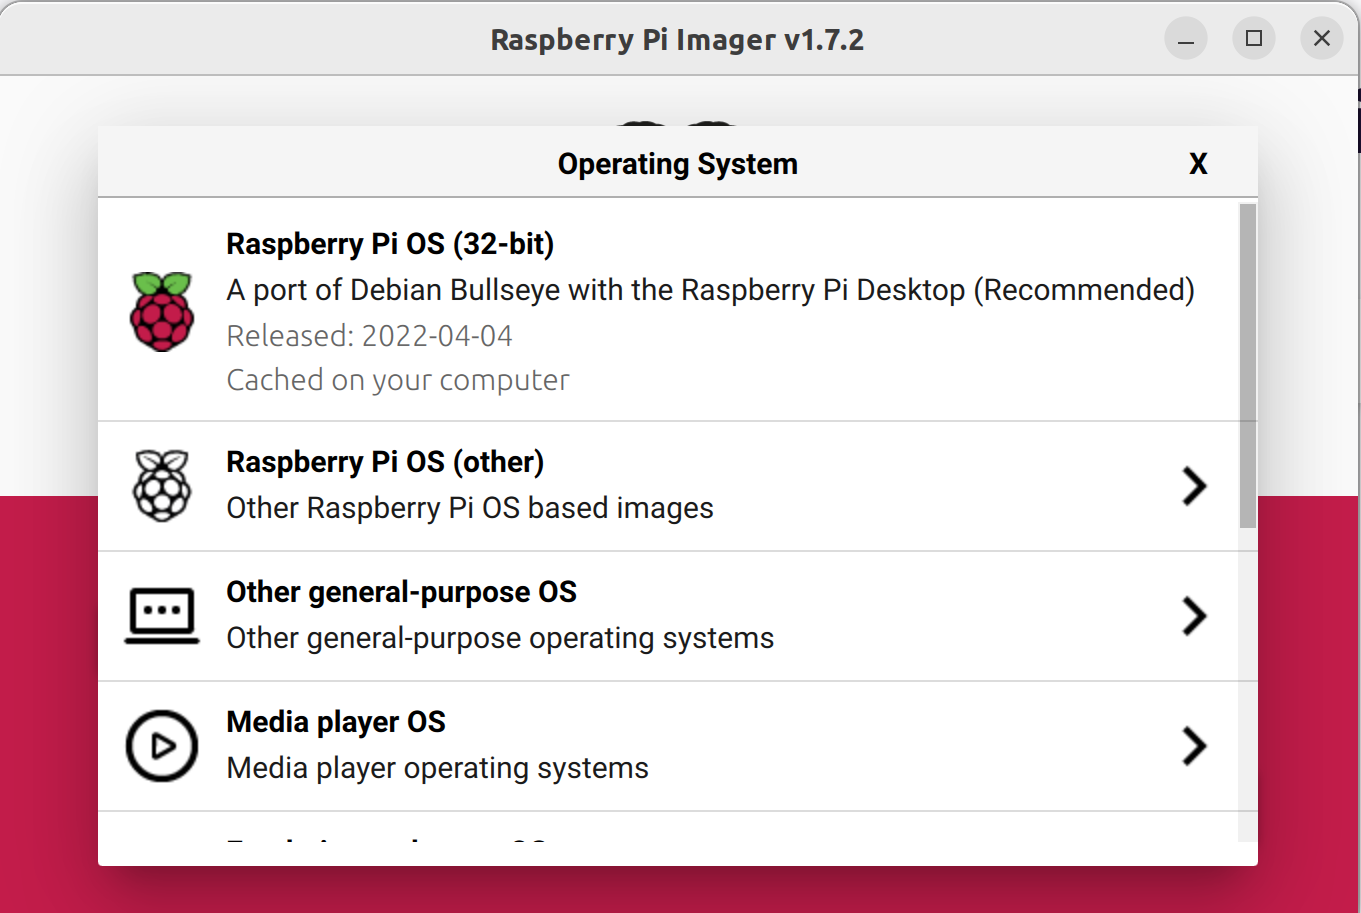Click 'Cached on your computer' text
This screenshot has height=913, width=1361.
[398, 380]
